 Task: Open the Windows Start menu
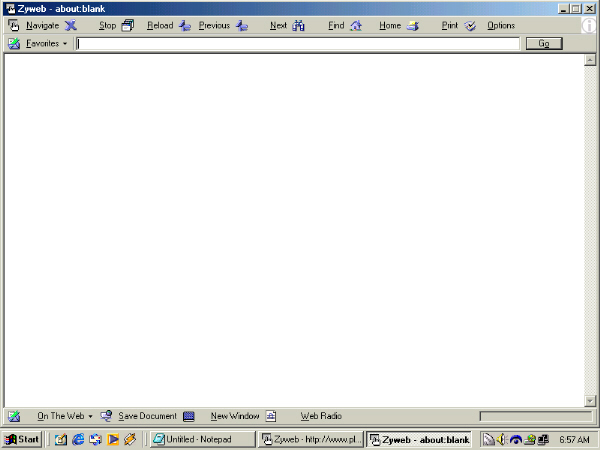(x=22, y=439)
